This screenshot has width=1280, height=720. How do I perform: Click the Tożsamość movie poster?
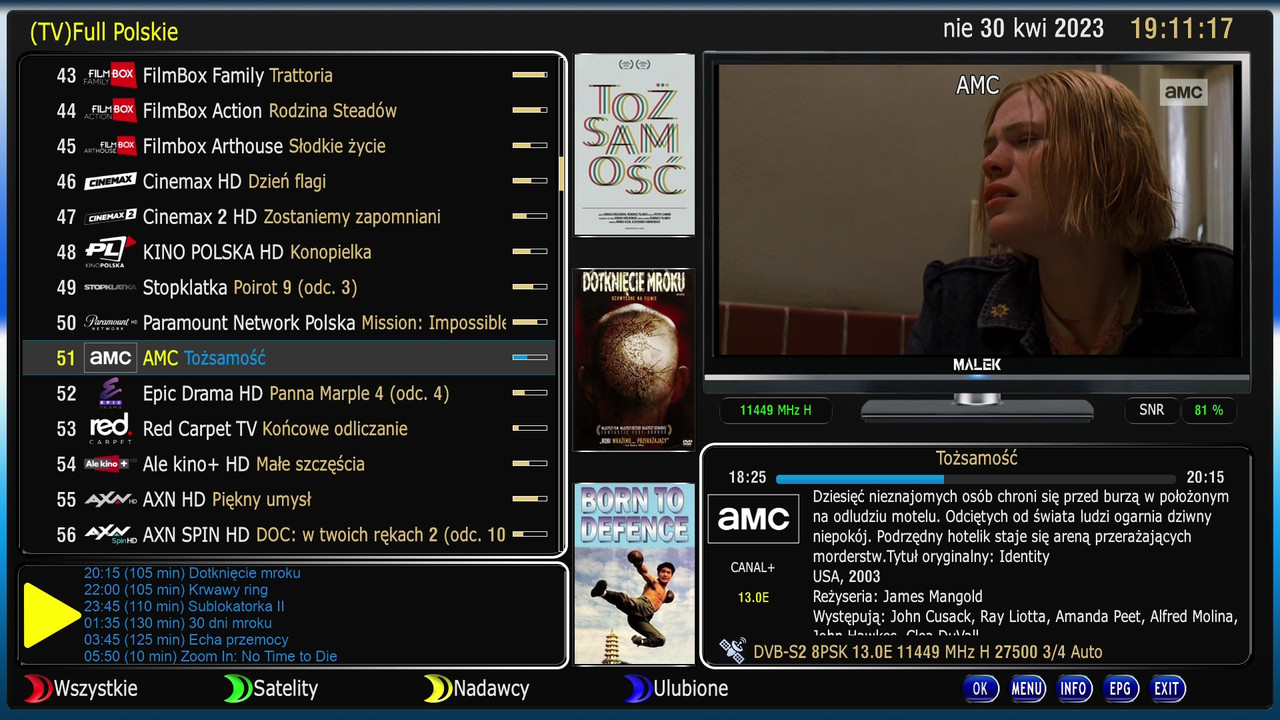pos(634,145)
